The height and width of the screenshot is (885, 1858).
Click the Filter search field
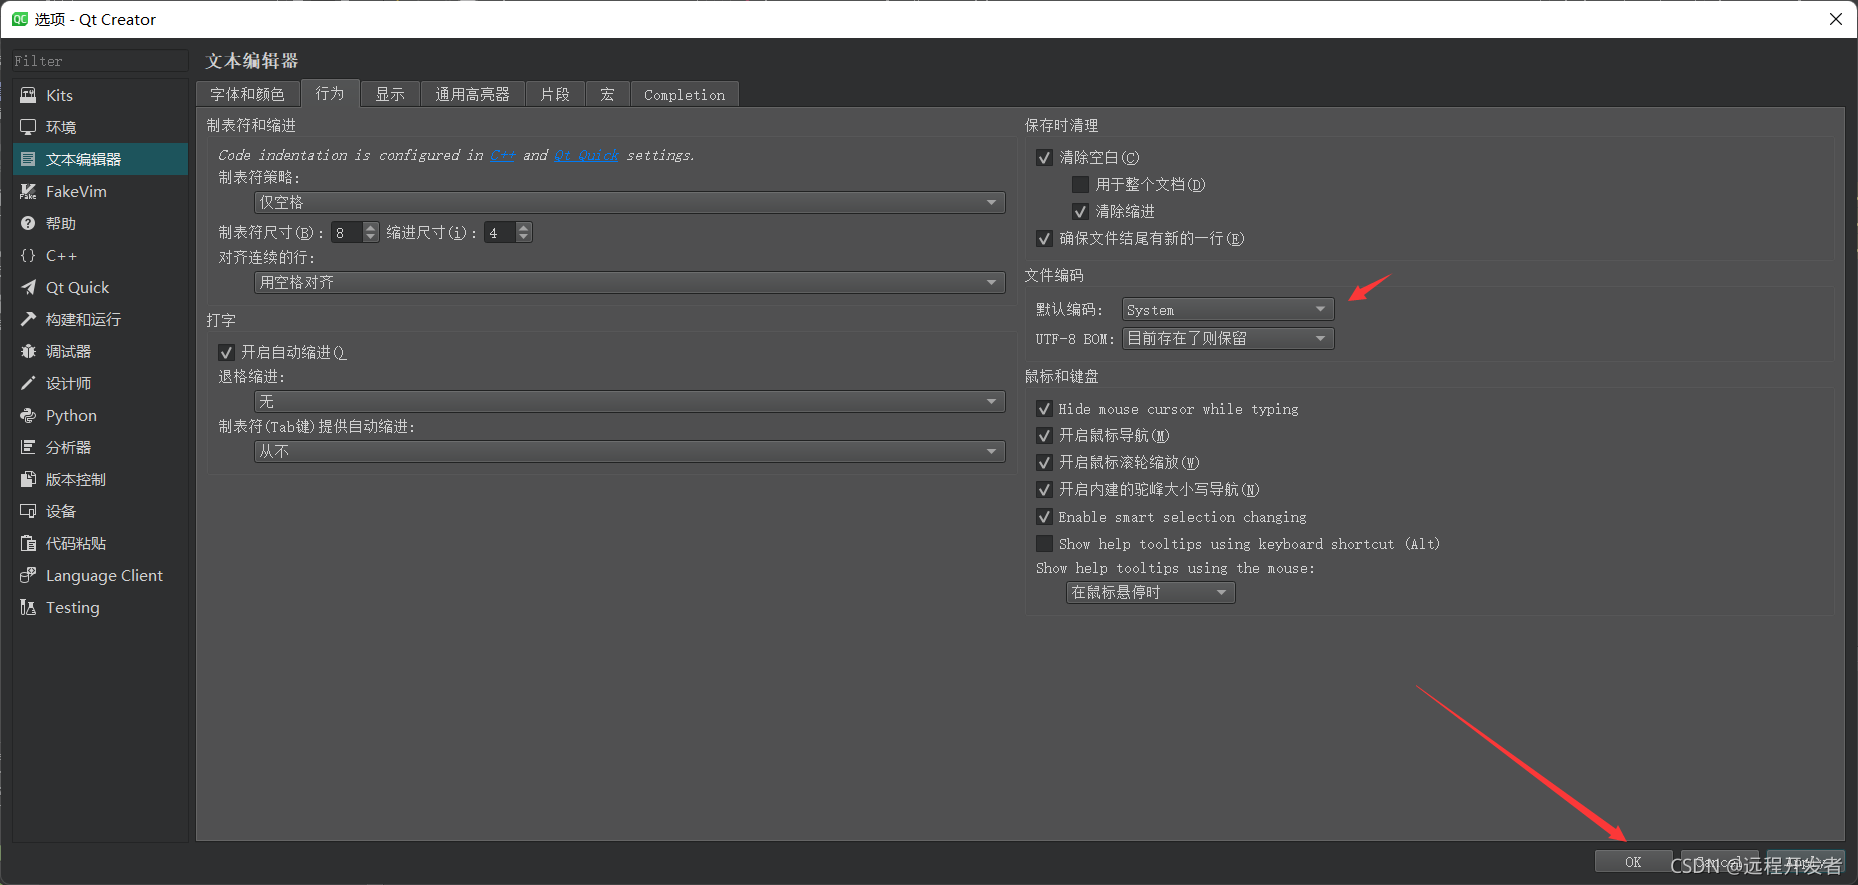click(100, 61)
